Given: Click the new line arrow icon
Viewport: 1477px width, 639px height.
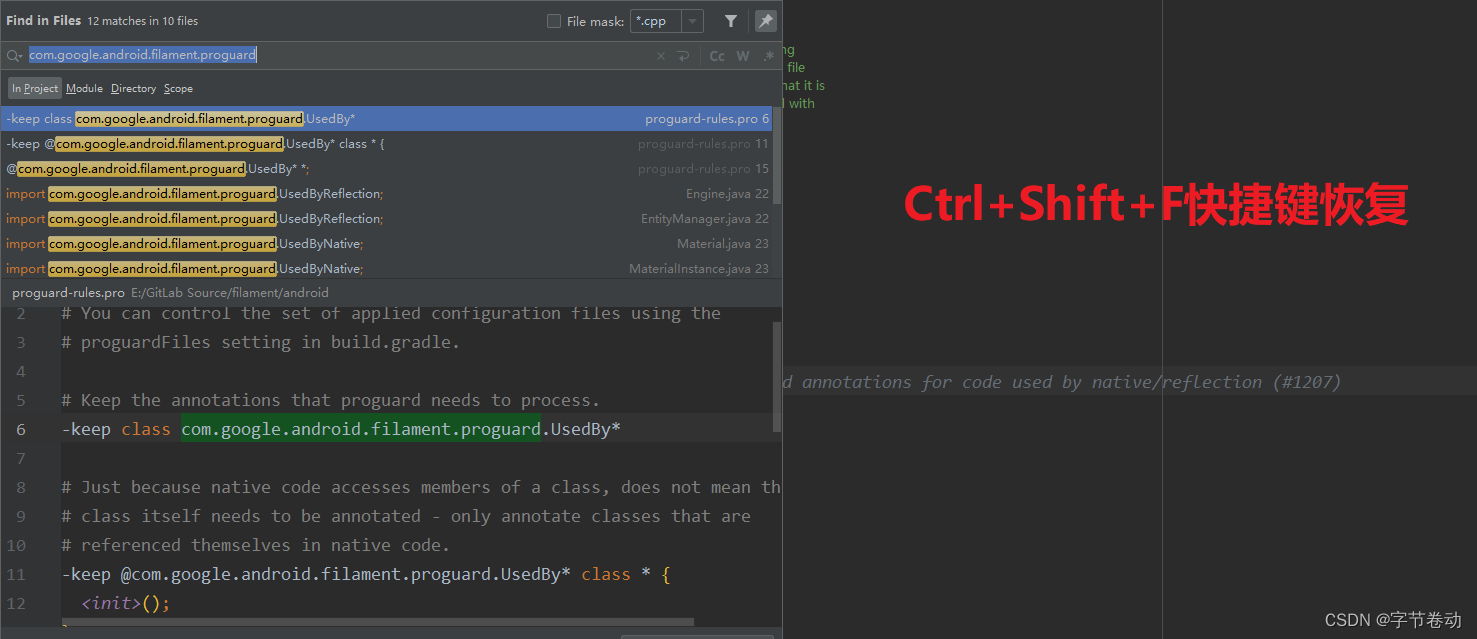Looking at the screenshot, I should (x=683, y=56).
